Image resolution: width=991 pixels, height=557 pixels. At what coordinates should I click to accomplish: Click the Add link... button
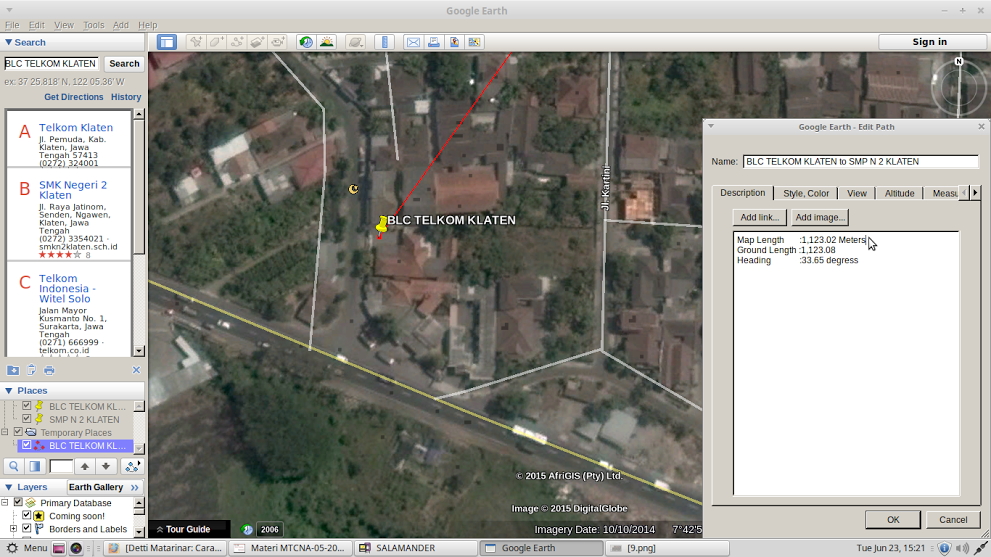(760, 217)
